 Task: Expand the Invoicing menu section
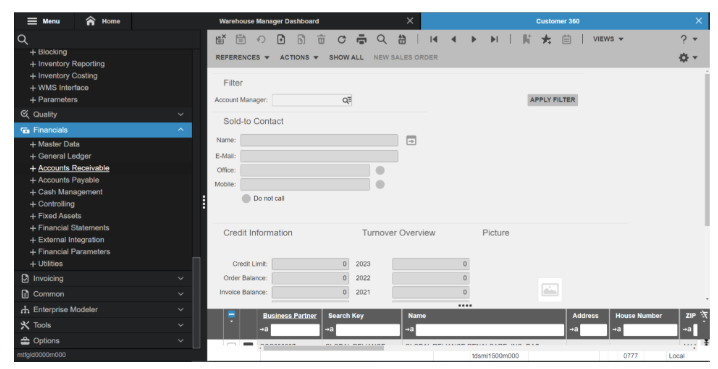tap(103, 278)
